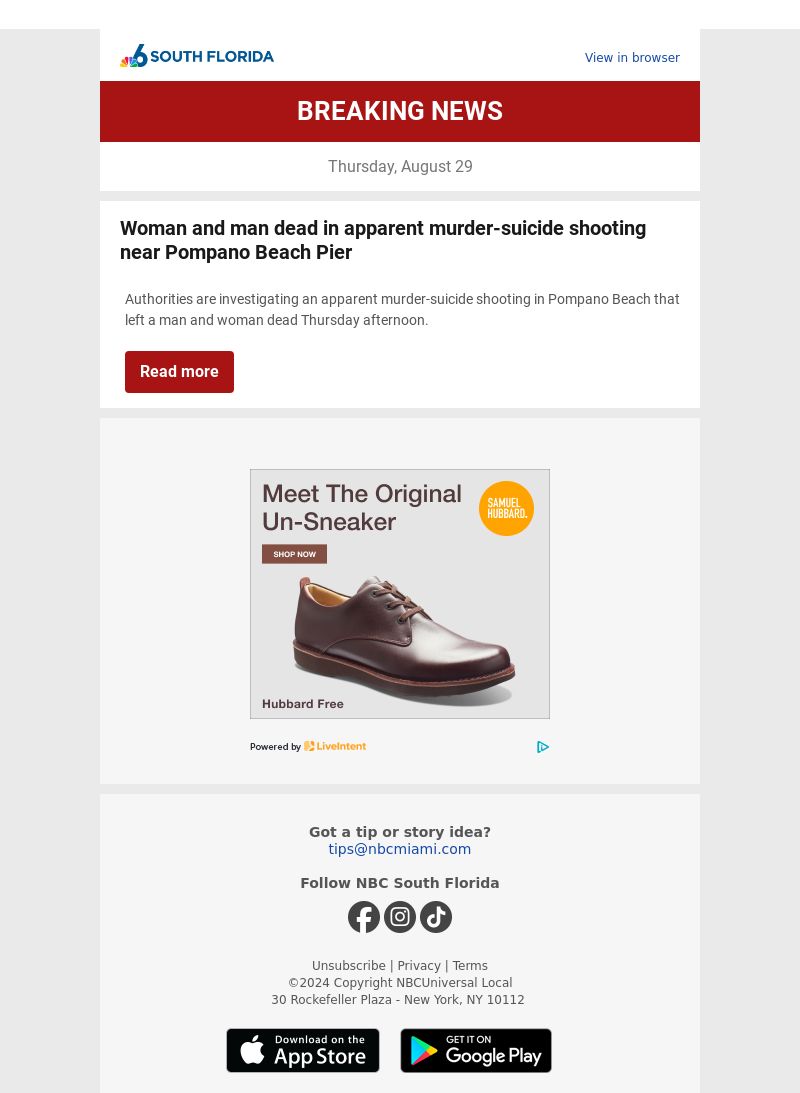Open the Instagram social icon
Image resolution: width=800 pixels, height=1093 pixels.
400,917
